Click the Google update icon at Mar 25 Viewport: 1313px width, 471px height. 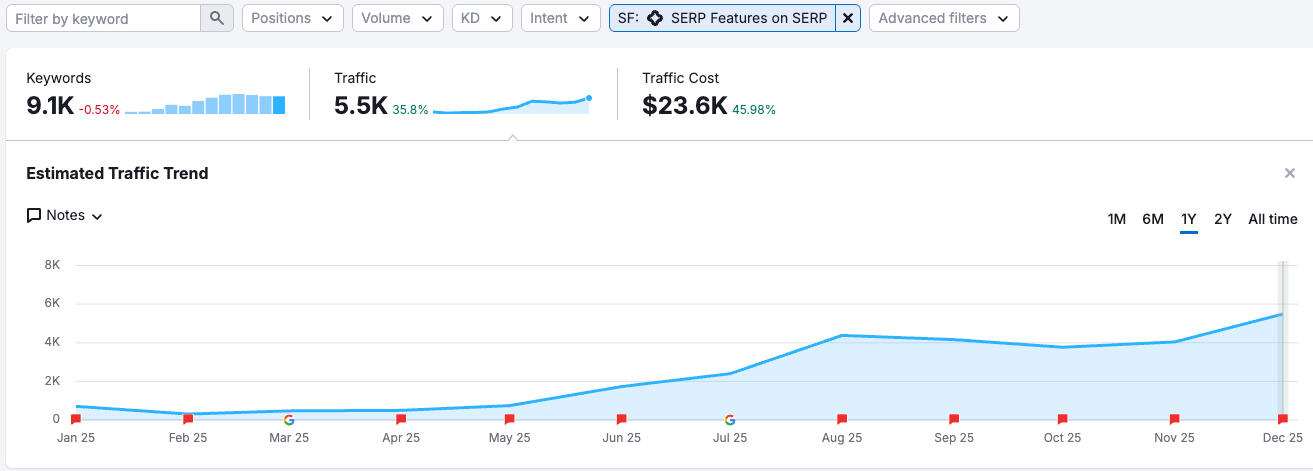click(289, 420)
